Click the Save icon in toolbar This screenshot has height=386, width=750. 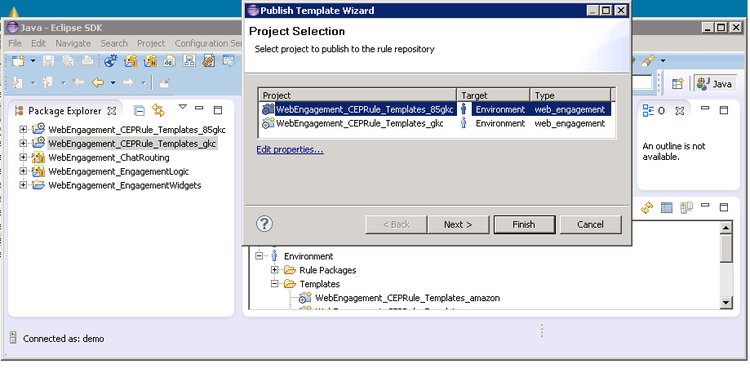point(48,61)
